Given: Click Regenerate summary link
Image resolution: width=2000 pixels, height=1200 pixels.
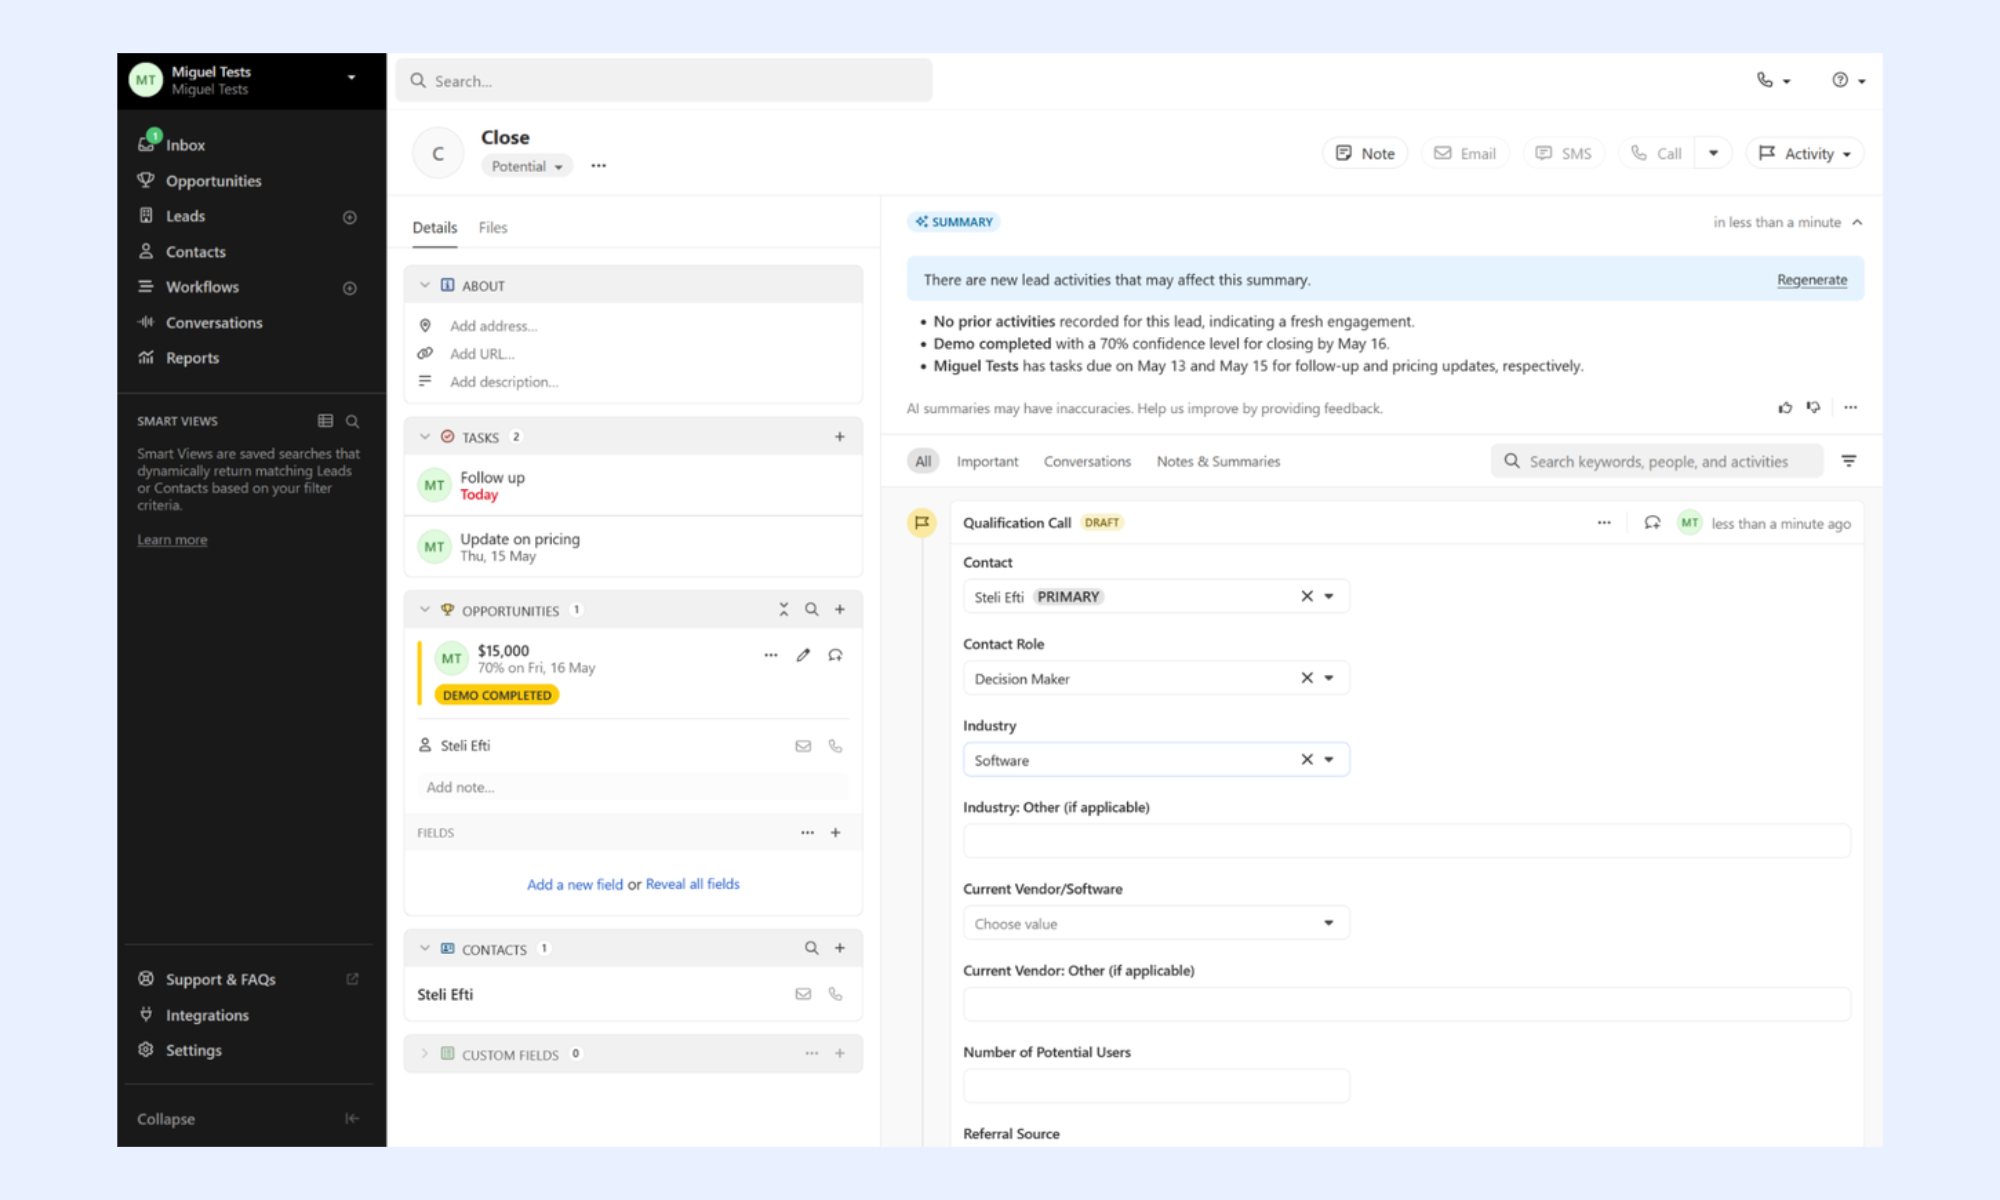Looking at the screenshot, I should pyautogui.click(x=1812, y=280).
